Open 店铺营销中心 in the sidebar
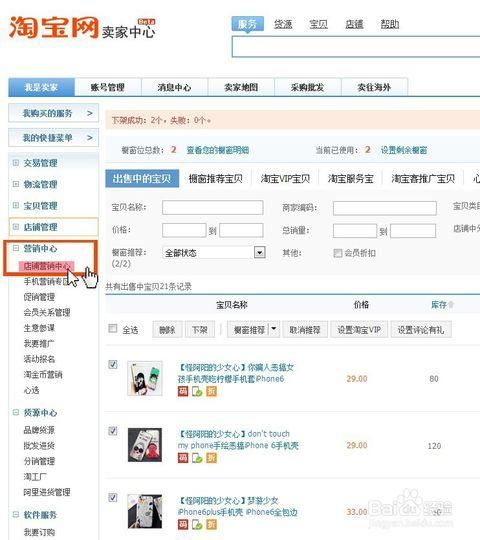Viewport: 480px width, 540px height. tap(47, 266)
